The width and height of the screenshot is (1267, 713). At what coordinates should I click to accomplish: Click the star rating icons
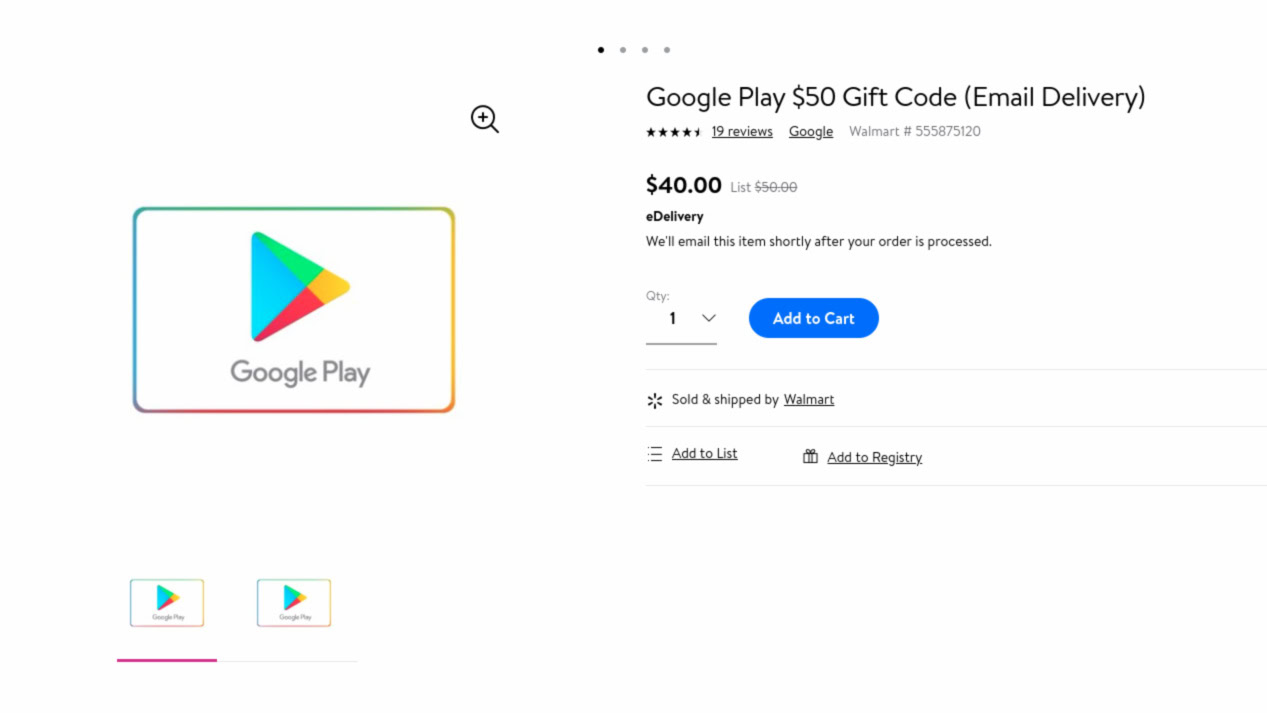click(x=673, y=132)
